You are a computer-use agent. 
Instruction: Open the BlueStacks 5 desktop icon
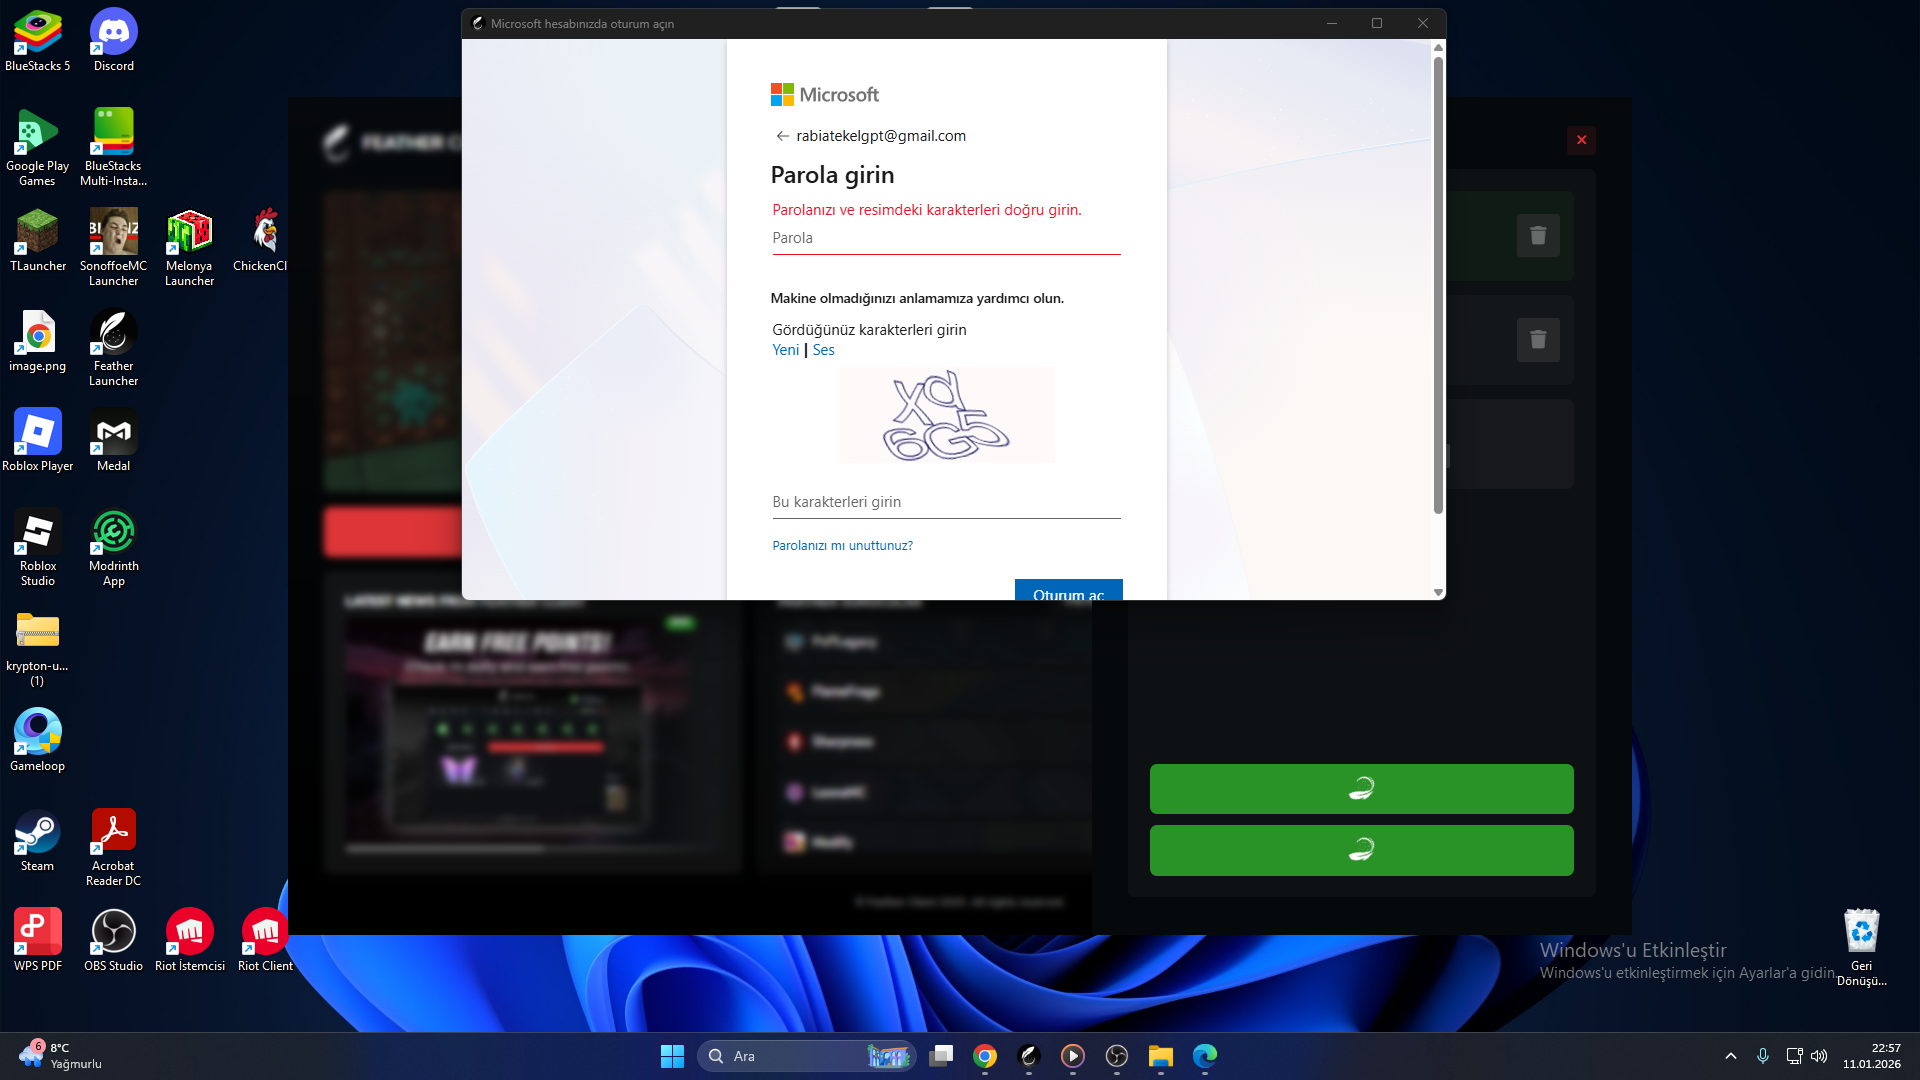tap(38, 40)
